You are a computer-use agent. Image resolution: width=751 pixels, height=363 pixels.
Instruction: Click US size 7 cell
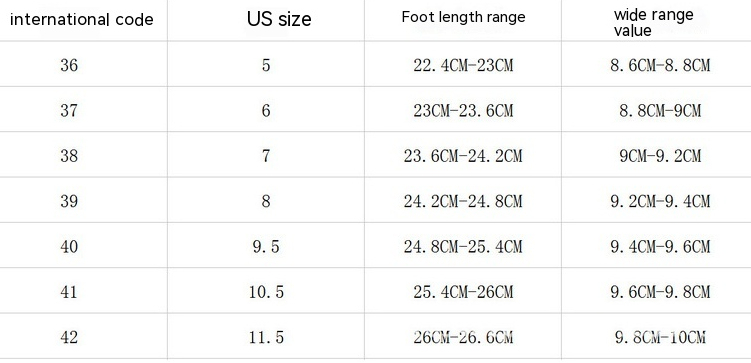click(266, 156)
